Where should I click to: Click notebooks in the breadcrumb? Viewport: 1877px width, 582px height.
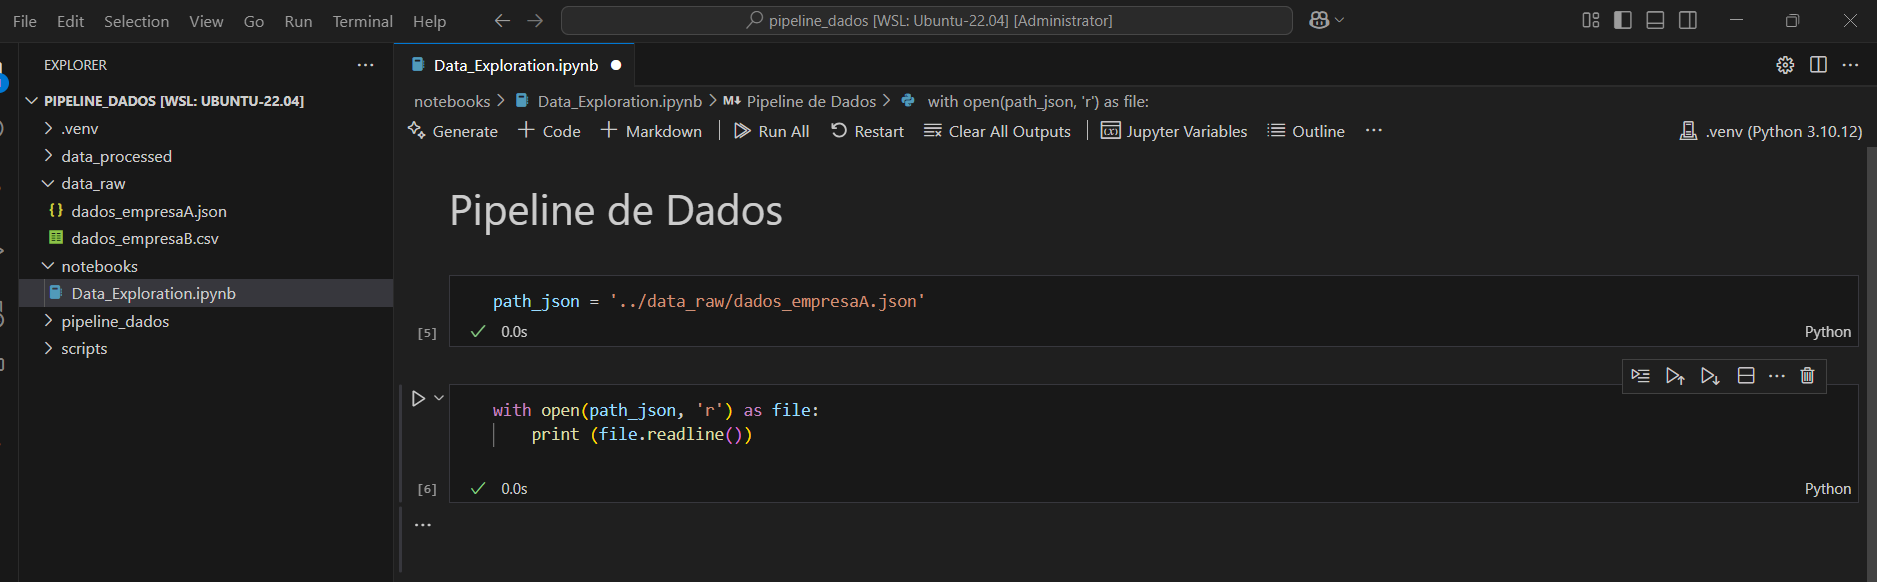point(452,101)
